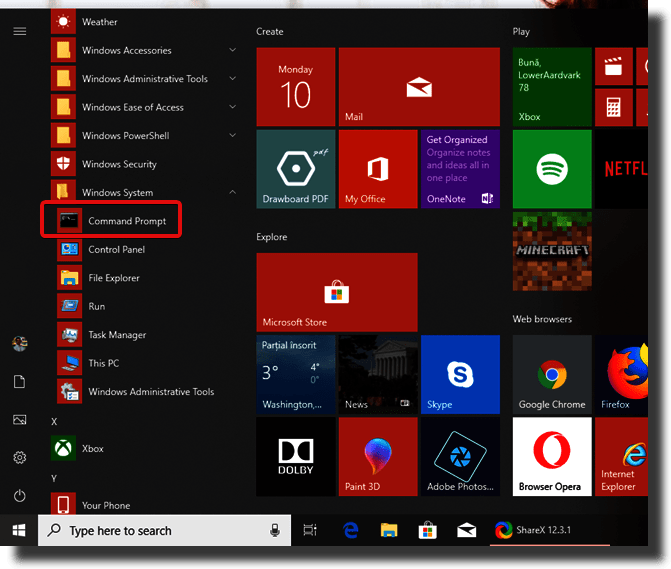Open the Adobe Photoshop tile
This screenshot has width=671, height=569.
(460, 456)
